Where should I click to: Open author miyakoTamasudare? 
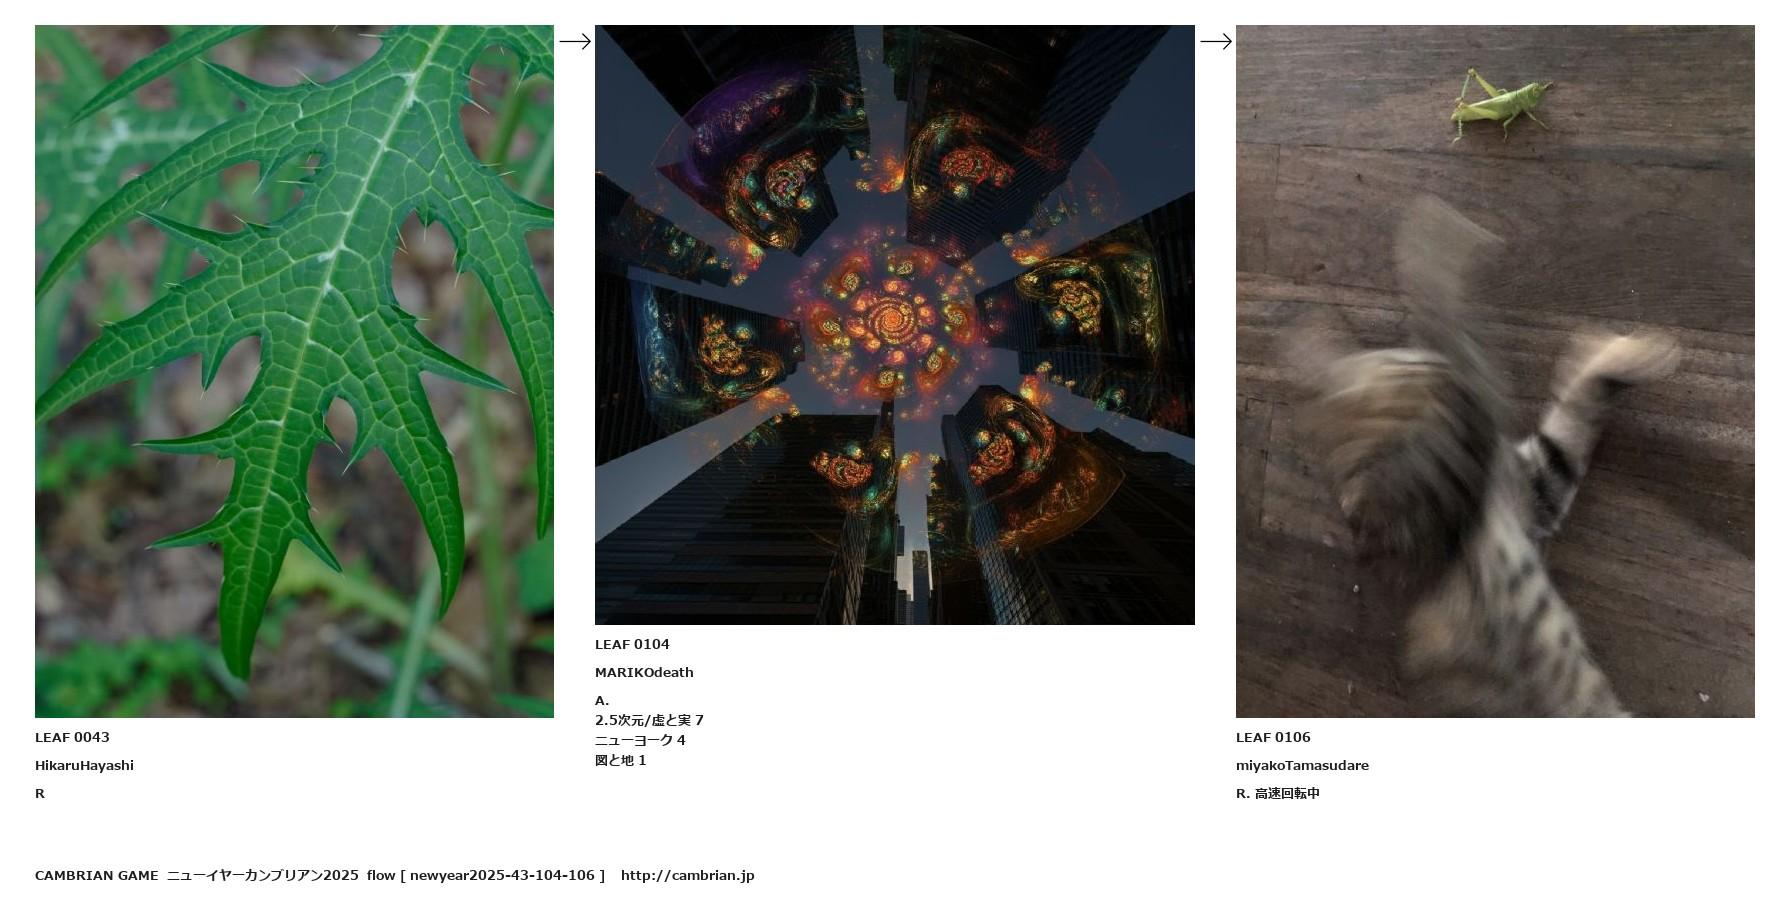[1302, 765]
